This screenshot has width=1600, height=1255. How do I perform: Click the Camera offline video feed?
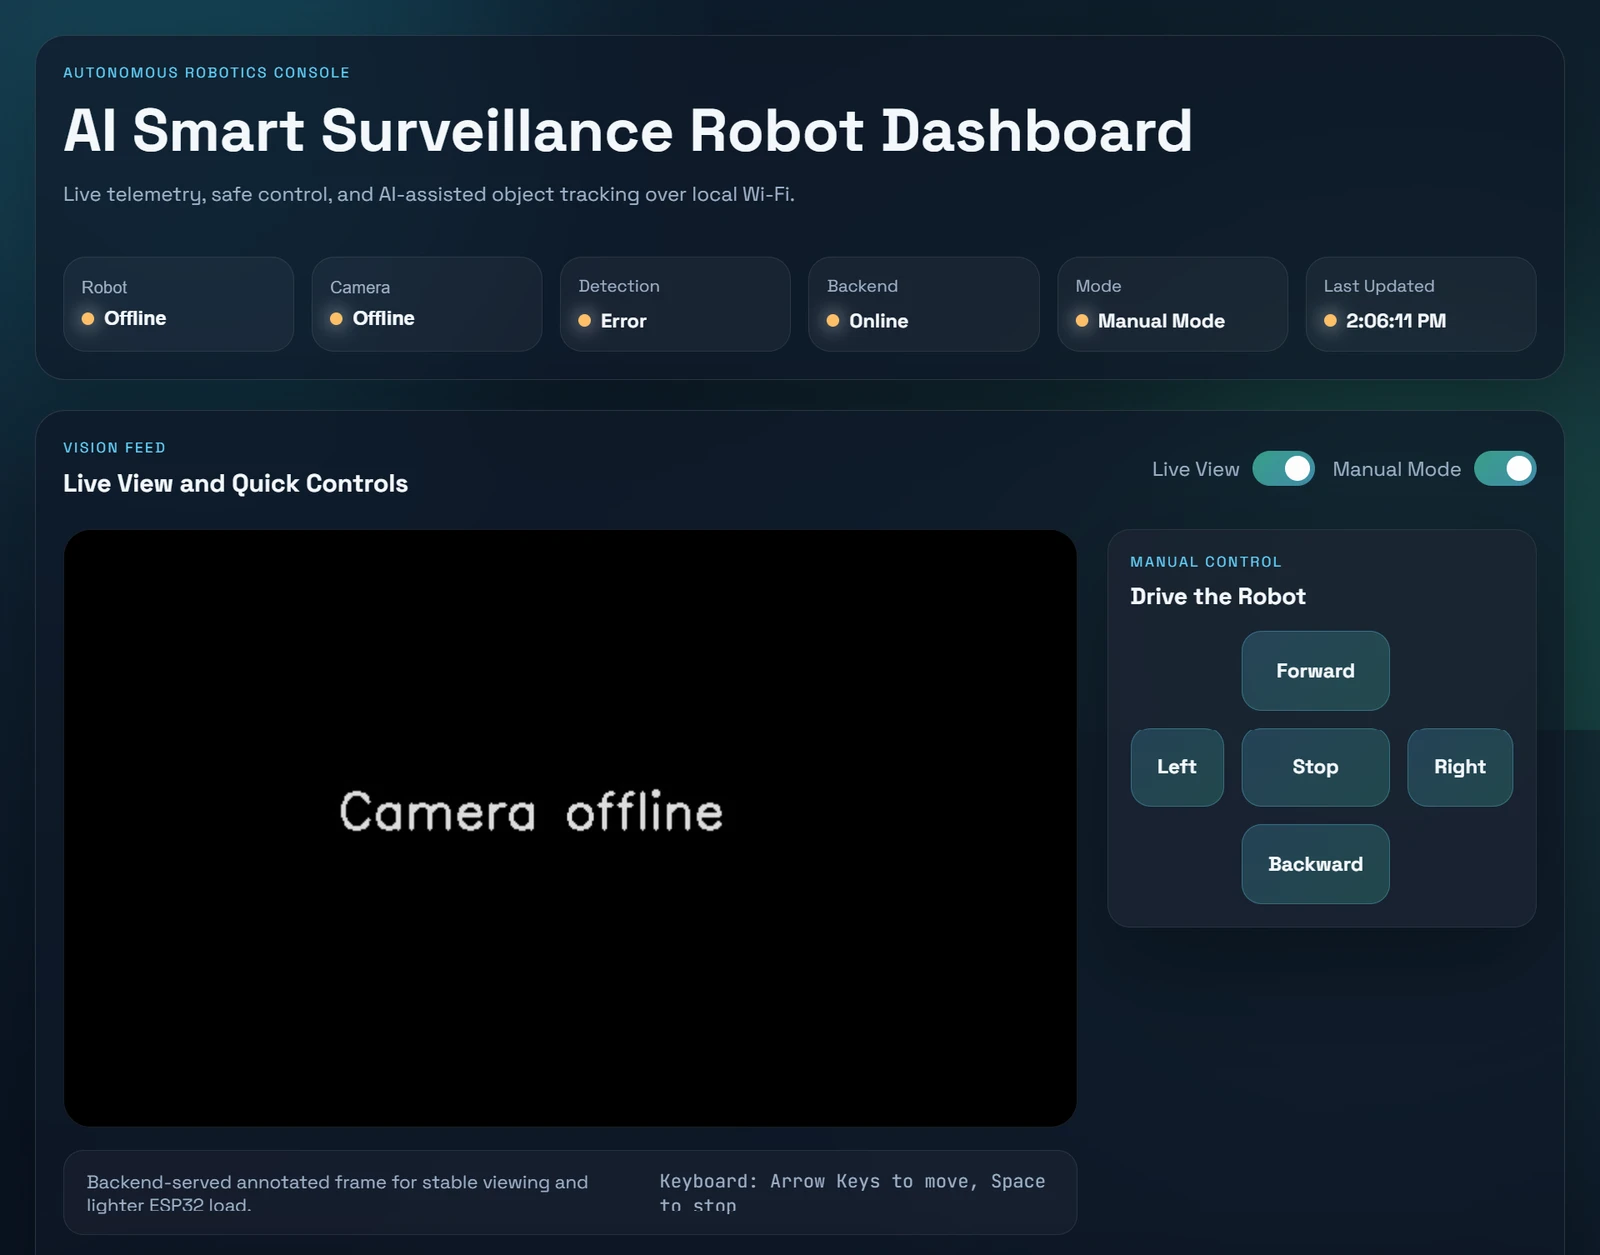click(570, 828)
